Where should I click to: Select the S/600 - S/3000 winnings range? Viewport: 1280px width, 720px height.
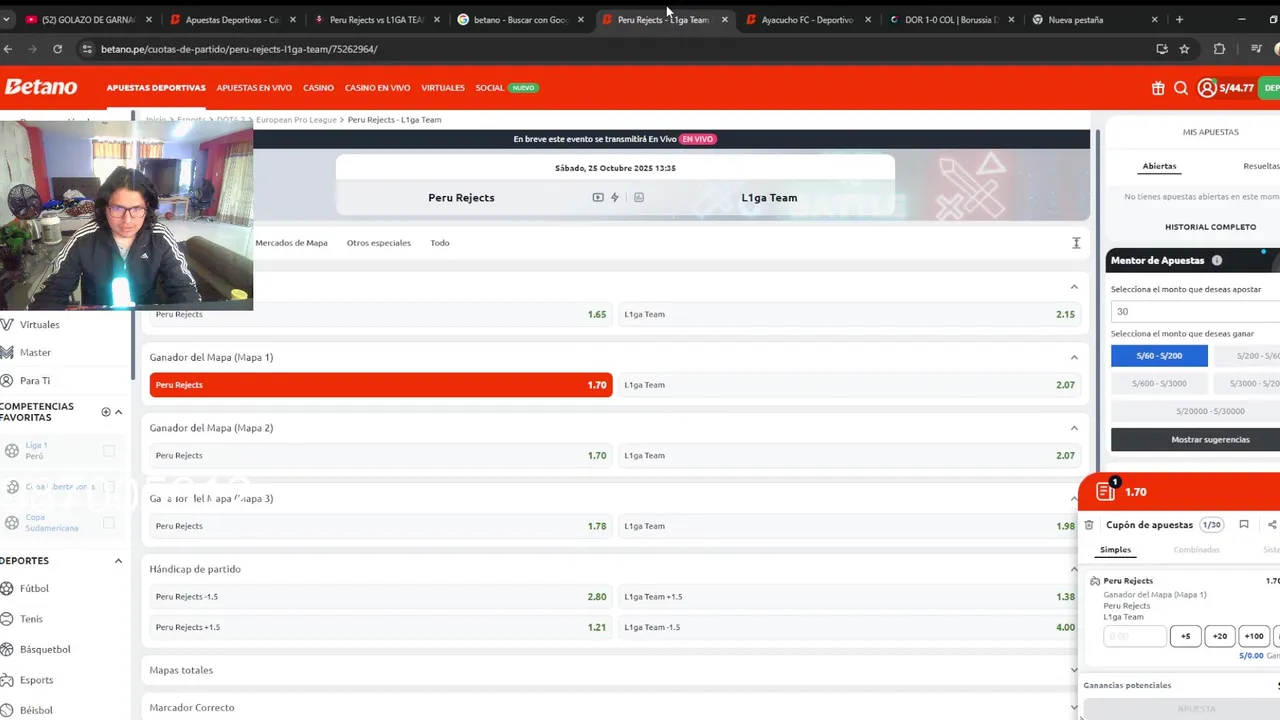click(x=1159, y=383)
